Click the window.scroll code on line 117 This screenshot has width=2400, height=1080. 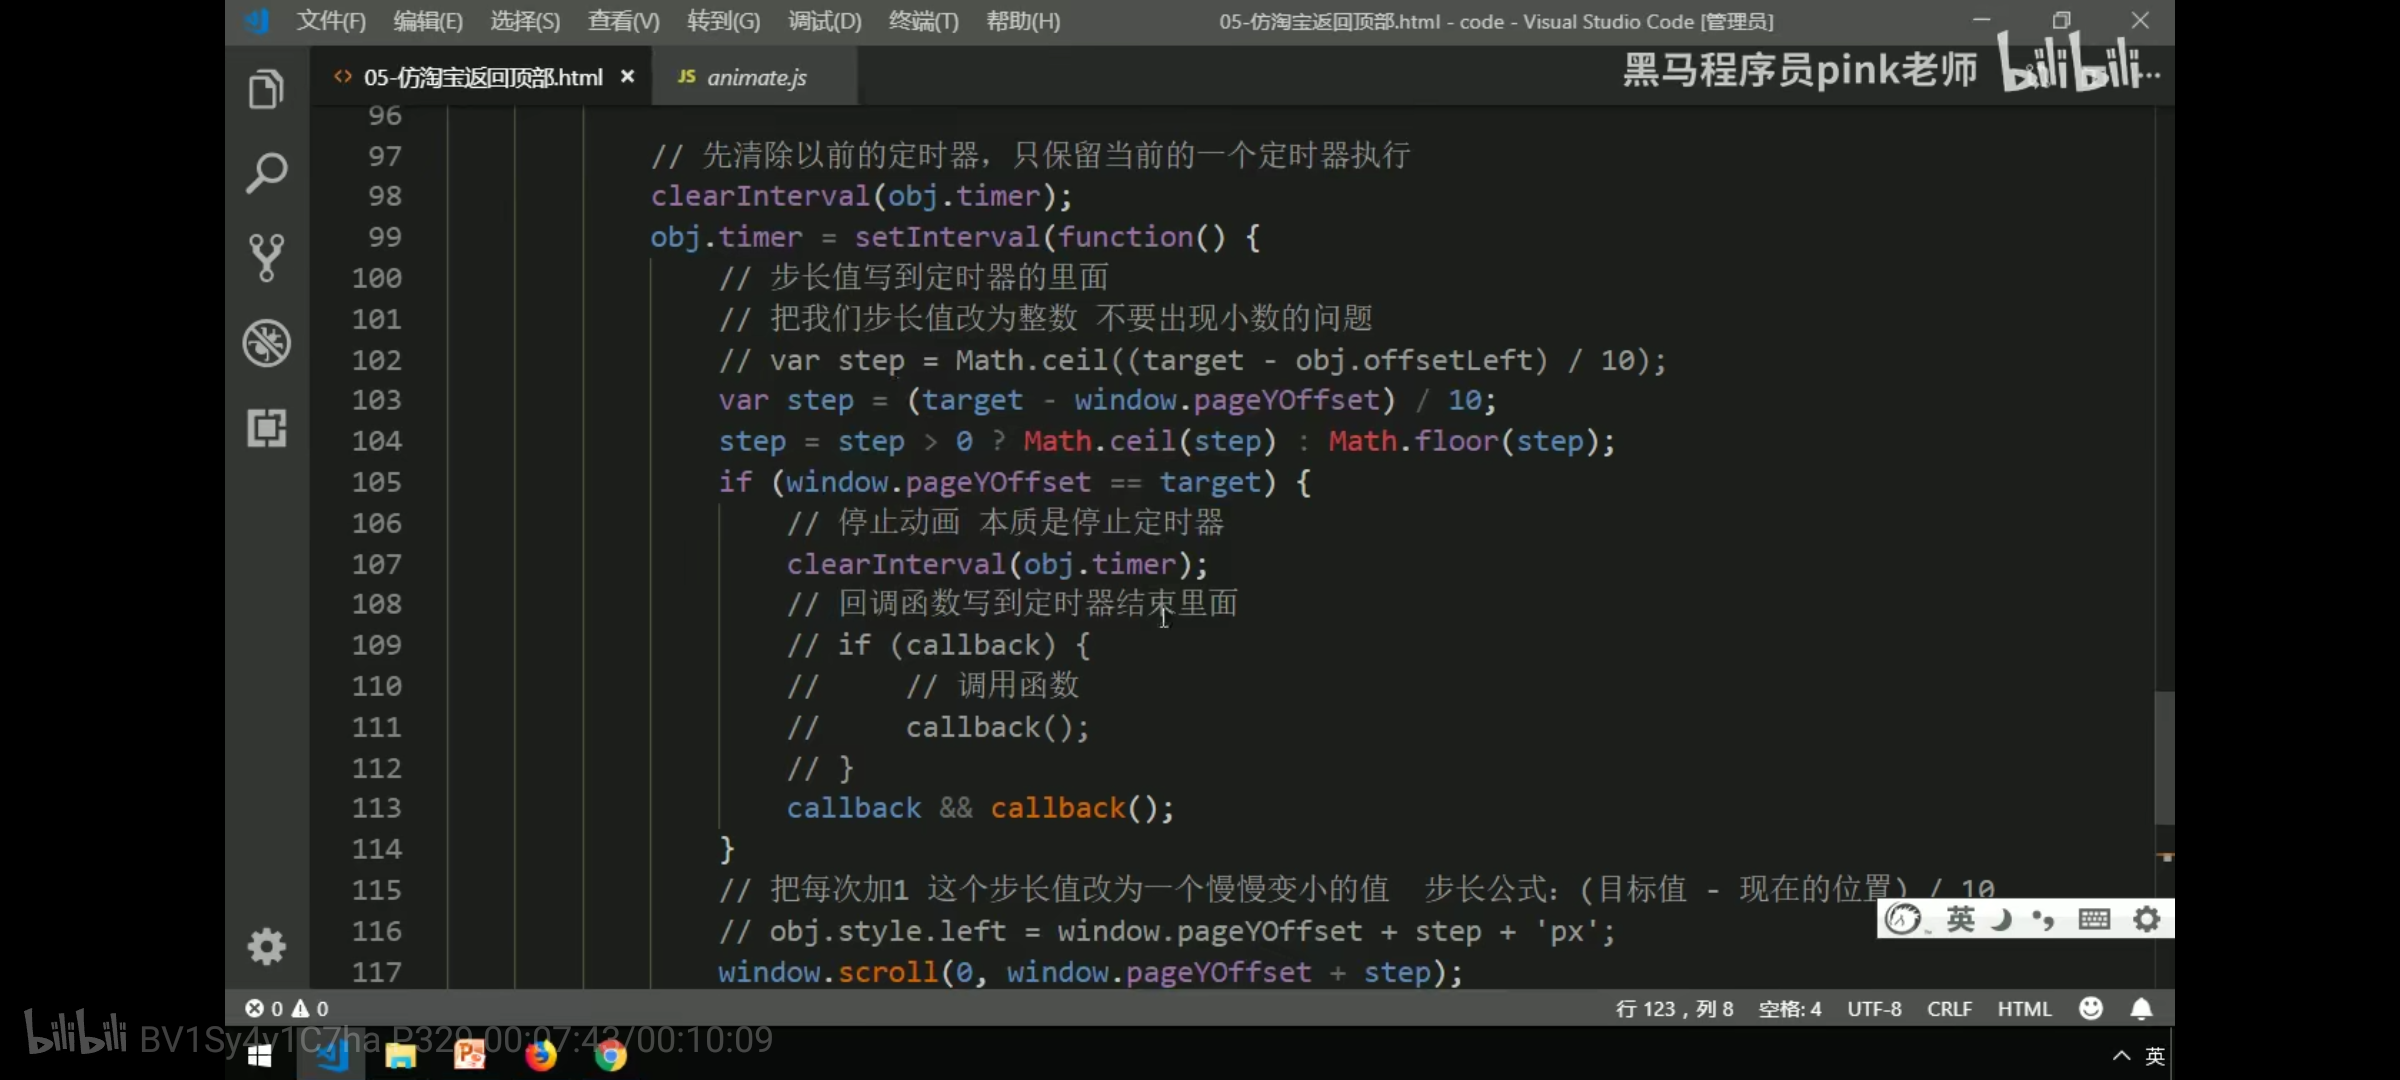click(x=1090, y=972)
